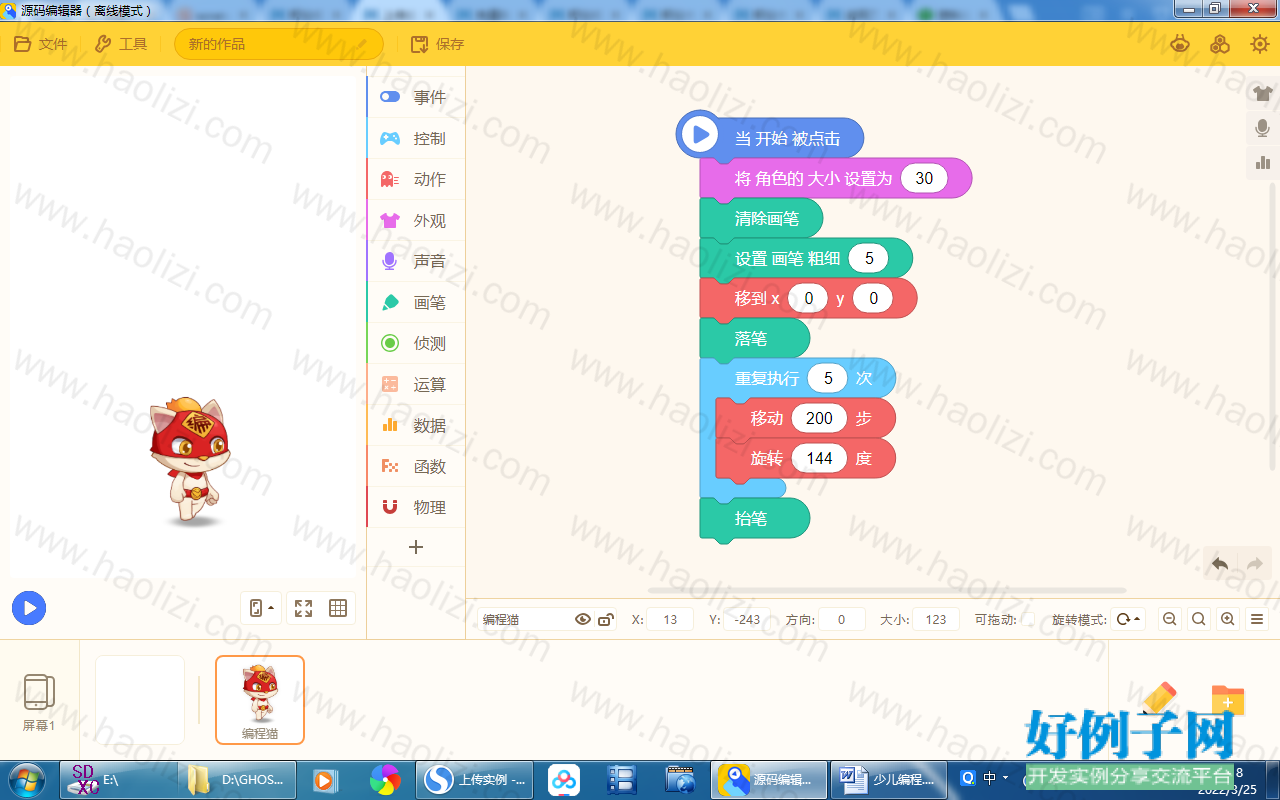Open the three-circles community icon
Image resolution: width=1280 pixels, height=800 pixels.
coord(1220,44)
